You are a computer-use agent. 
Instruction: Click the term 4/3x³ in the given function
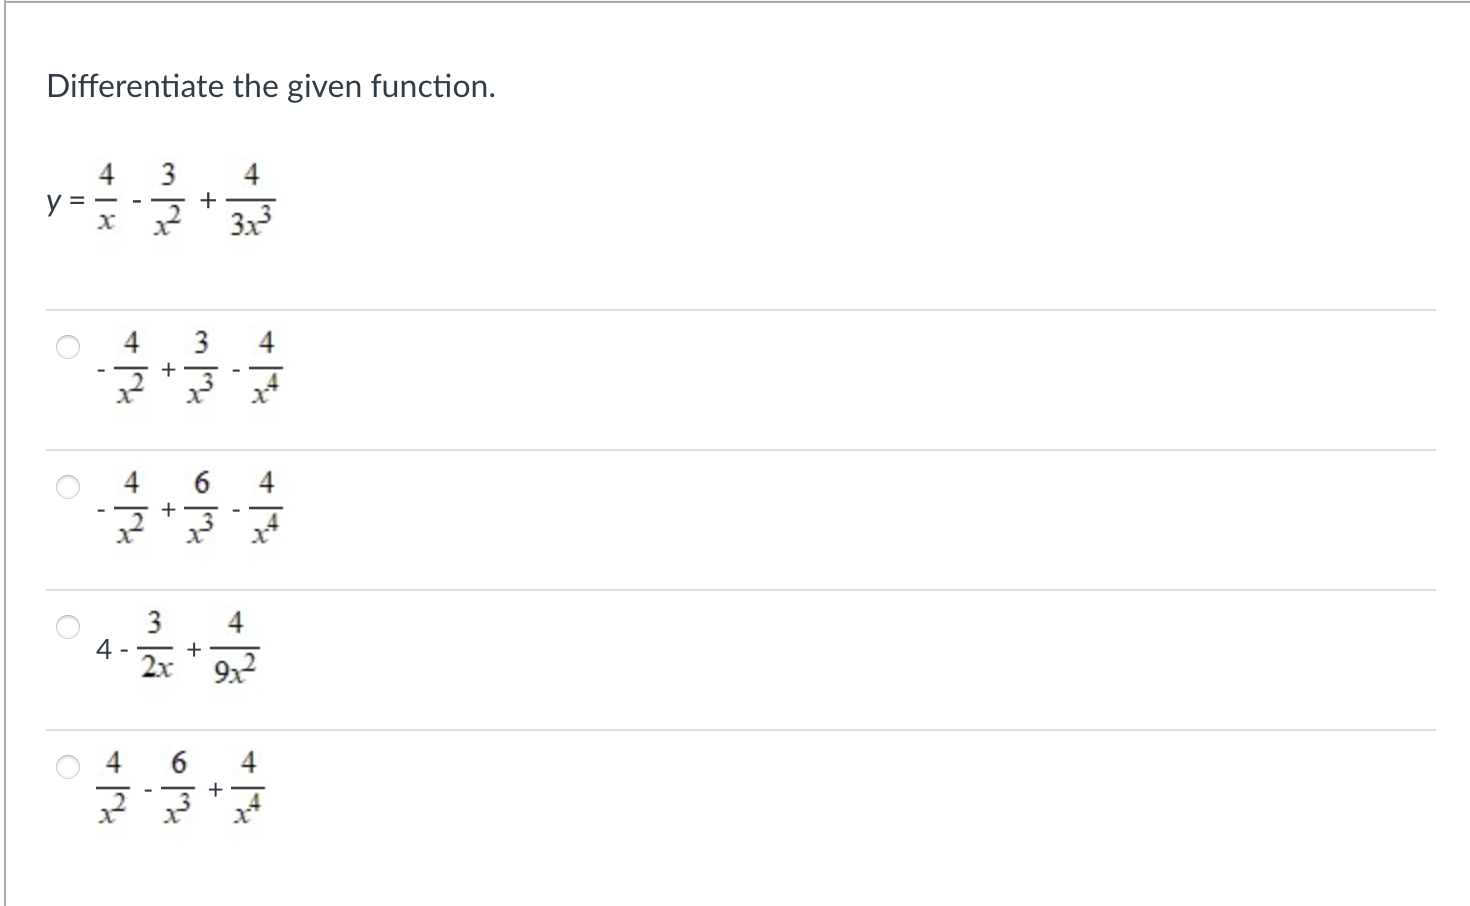(x=249, y=198)
